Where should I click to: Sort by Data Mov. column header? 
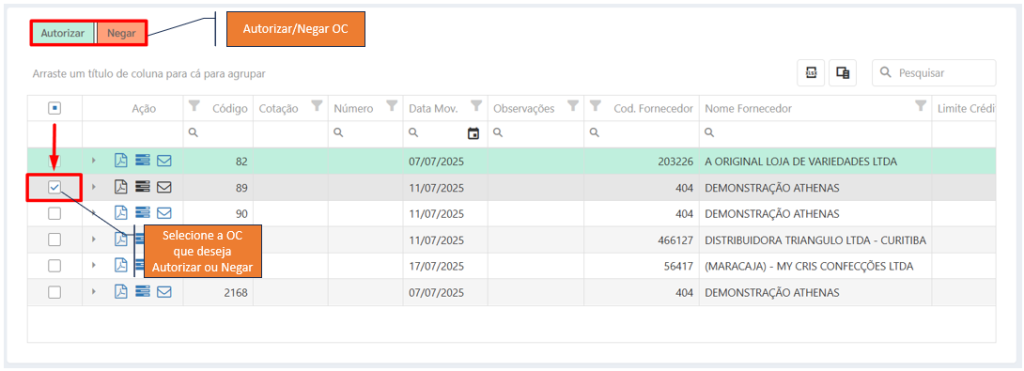(434, 108)
